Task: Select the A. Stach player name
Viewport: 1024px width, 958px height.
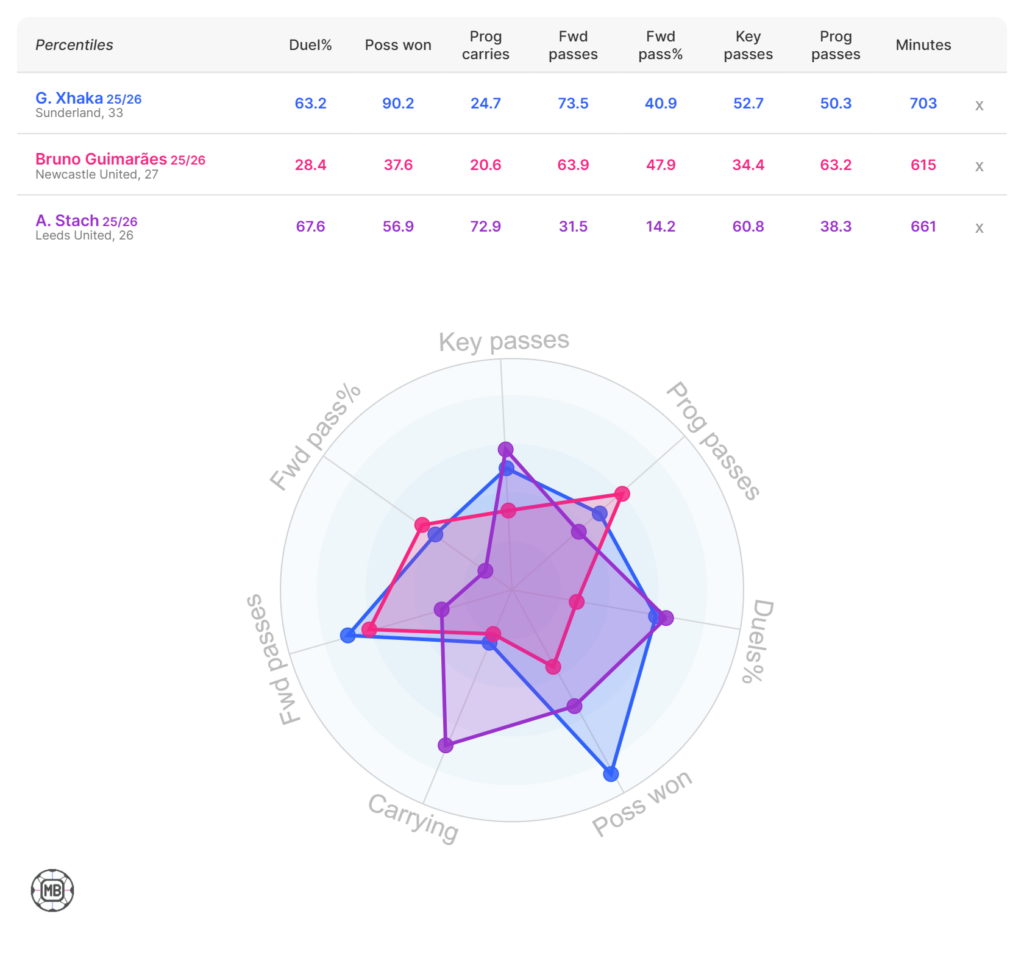Action: tap(67, 220)
